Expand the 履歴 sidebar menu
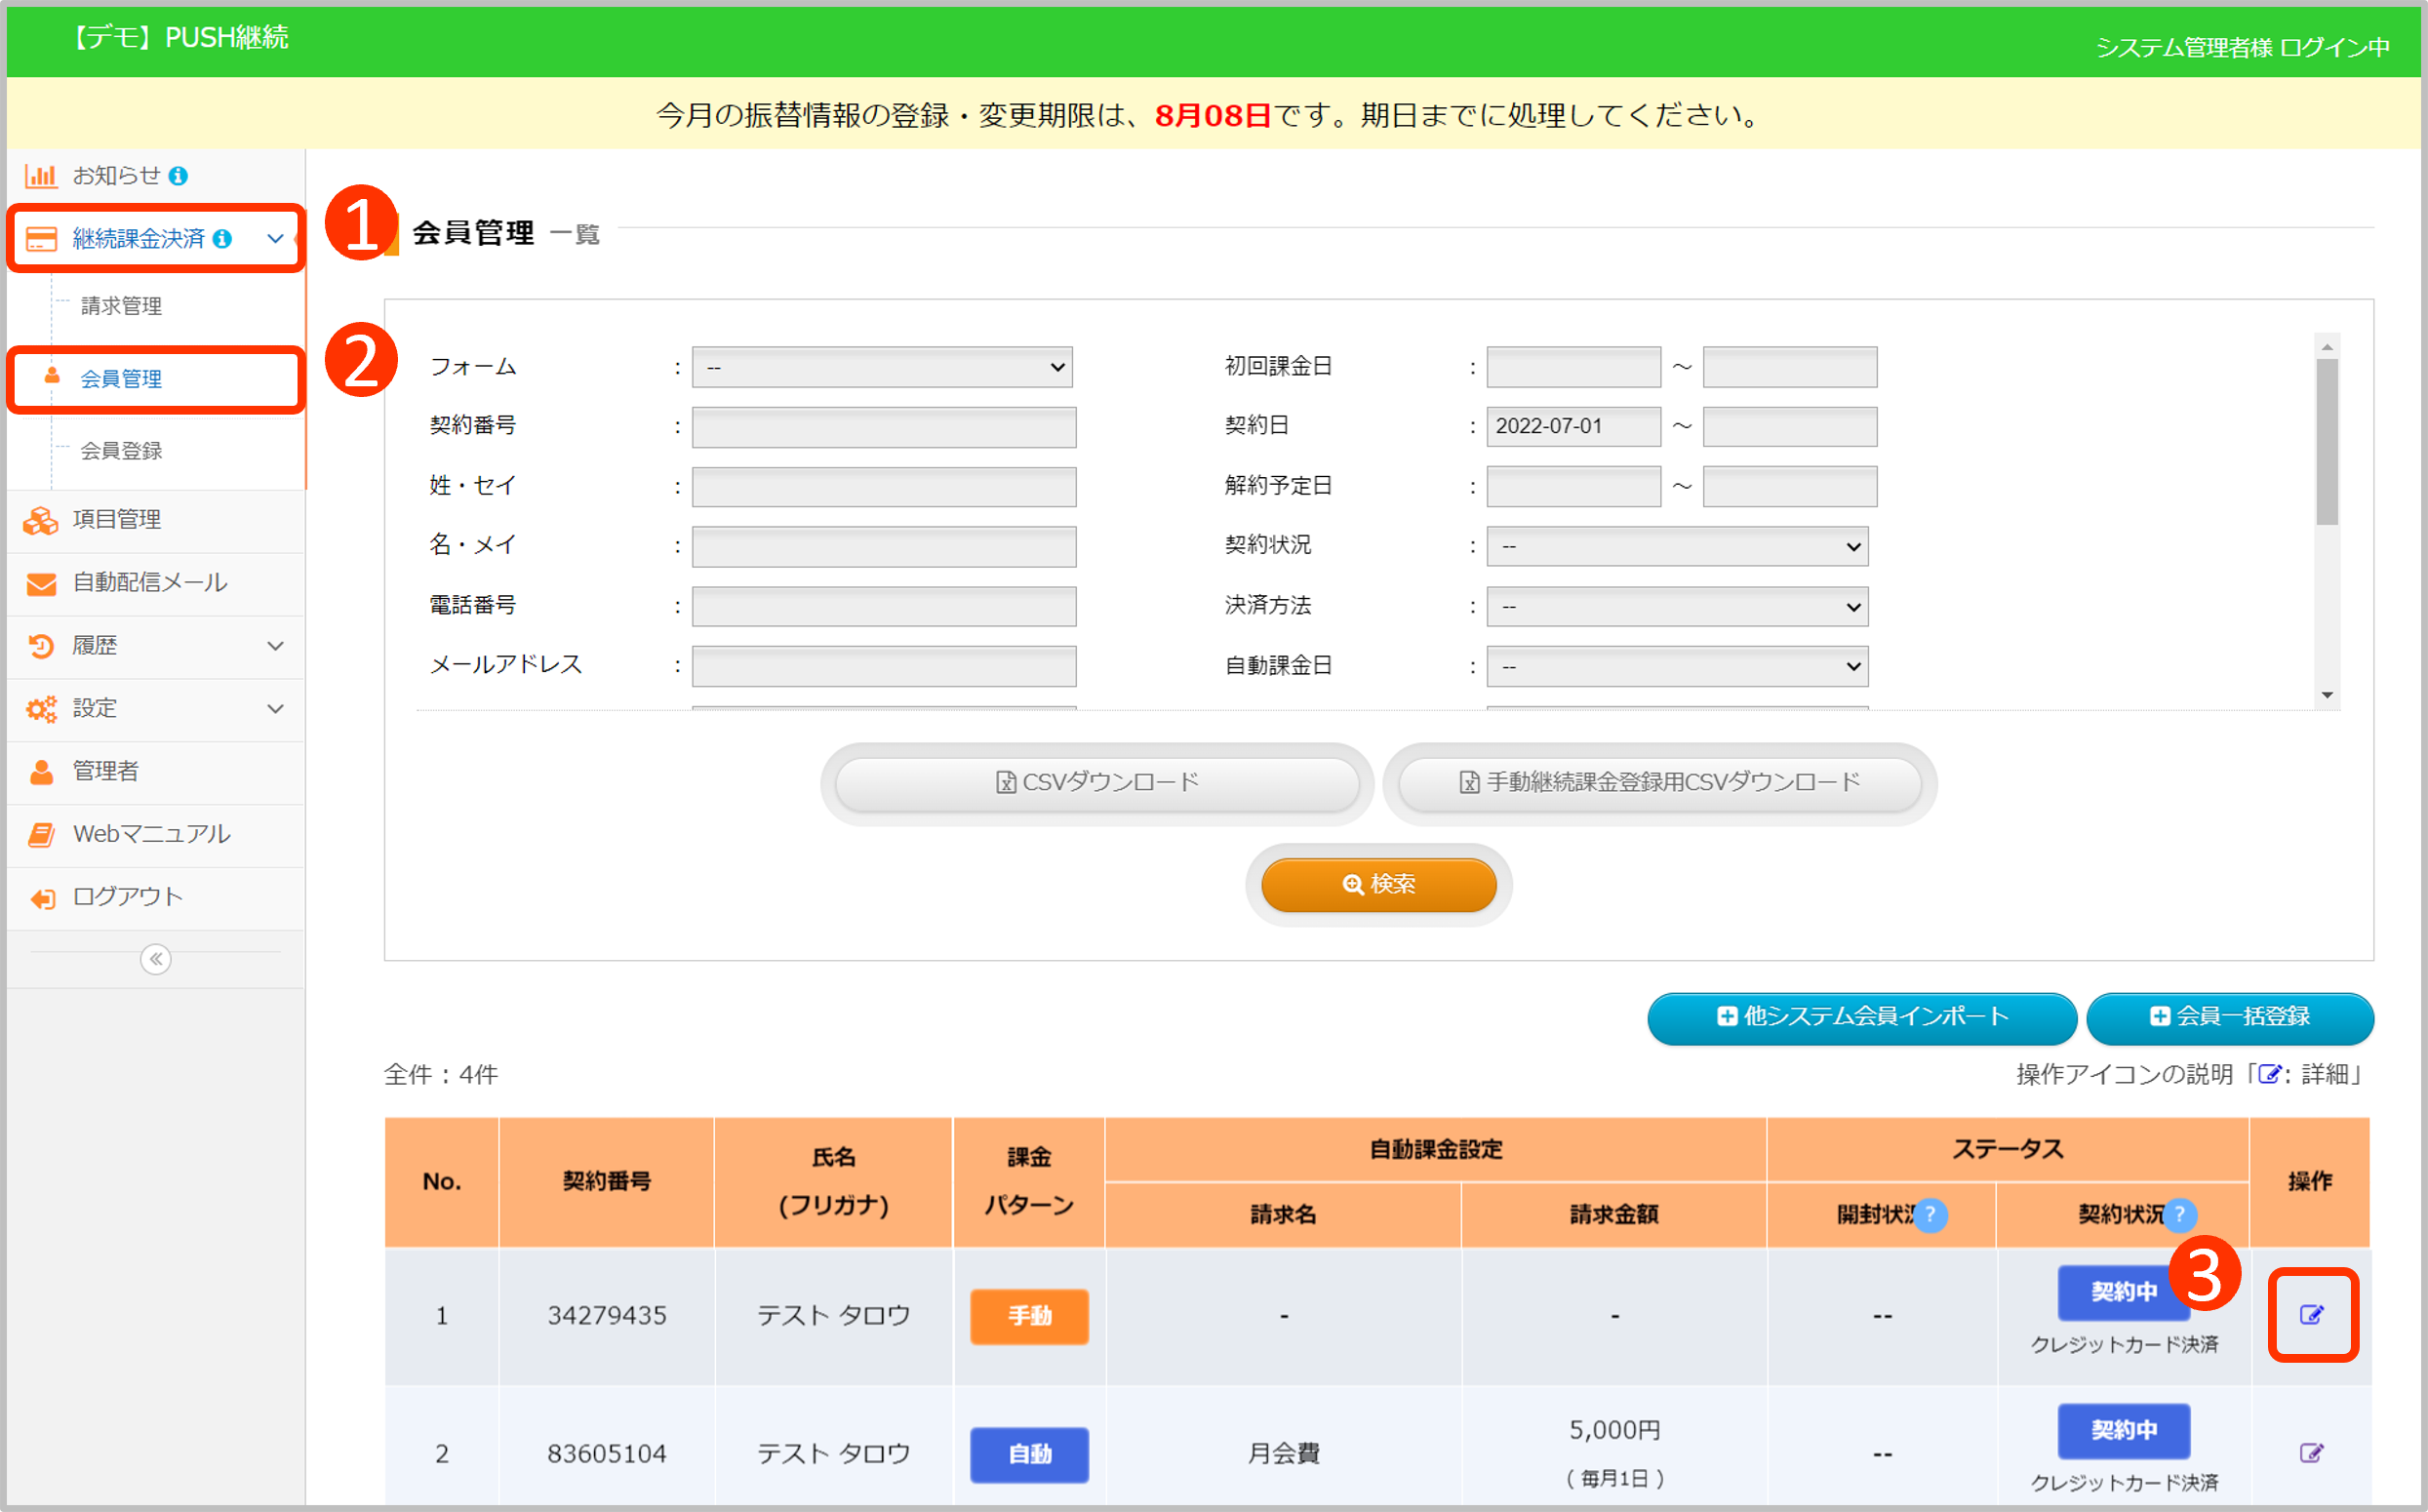Screen dimensions: 2428x1512 coord(155,645)
